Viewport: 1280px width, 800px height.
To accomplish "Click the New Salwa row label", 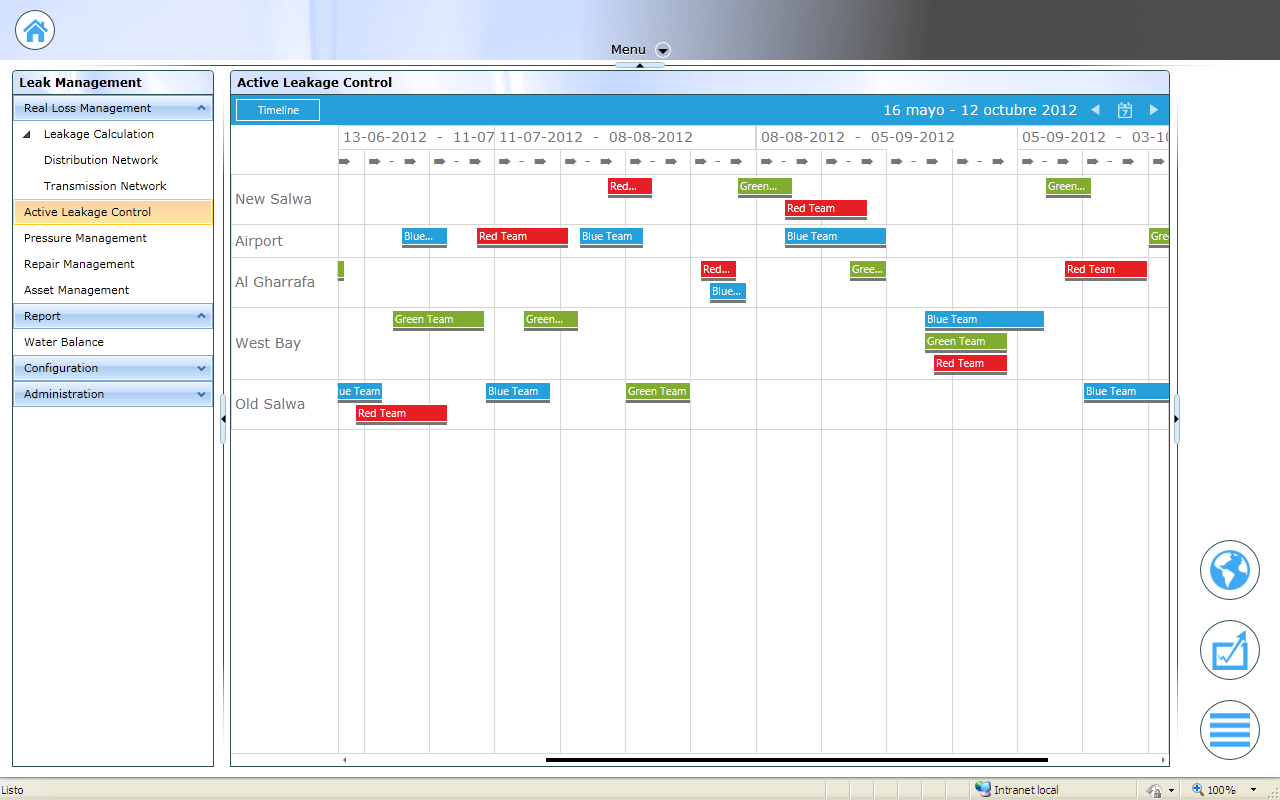I will click(x=273, y=199).
